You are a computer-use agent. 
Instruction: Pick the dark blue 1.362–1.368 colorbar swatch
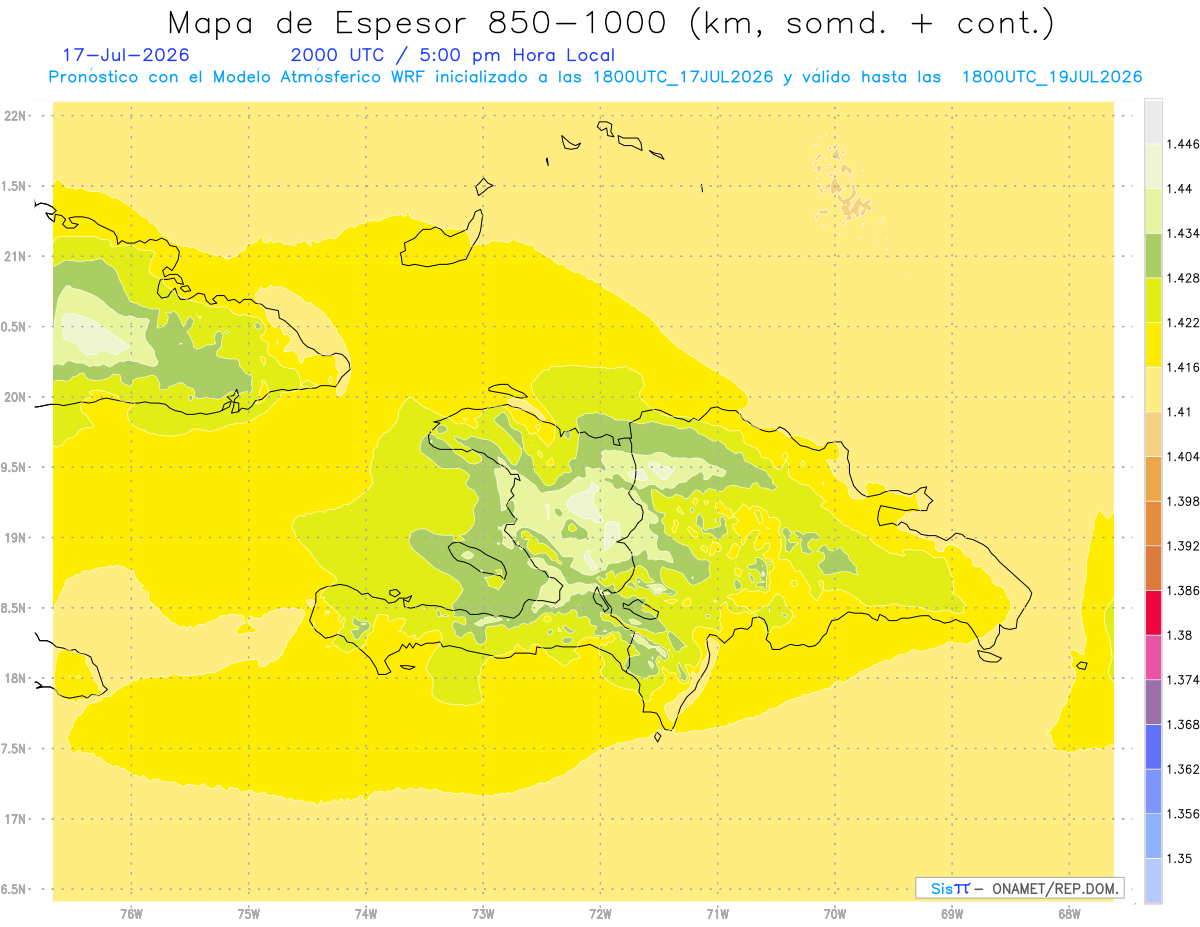coord(1153,746)
